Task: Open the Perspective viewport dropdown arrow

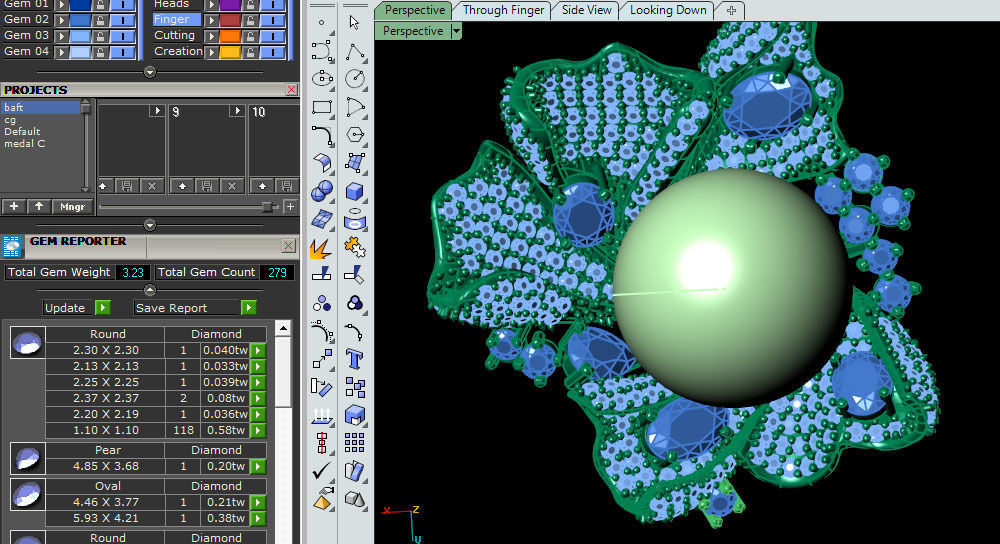Action: (x=456, y=31)
